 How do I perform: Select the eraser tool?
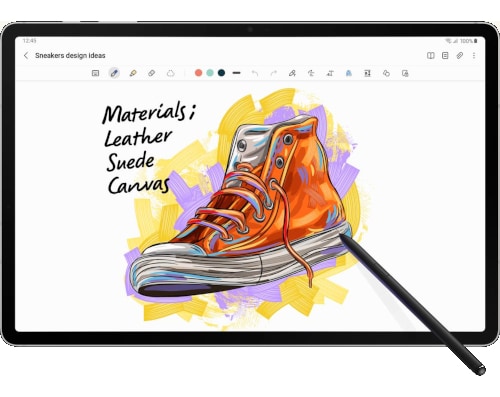[x=152, y=73]
